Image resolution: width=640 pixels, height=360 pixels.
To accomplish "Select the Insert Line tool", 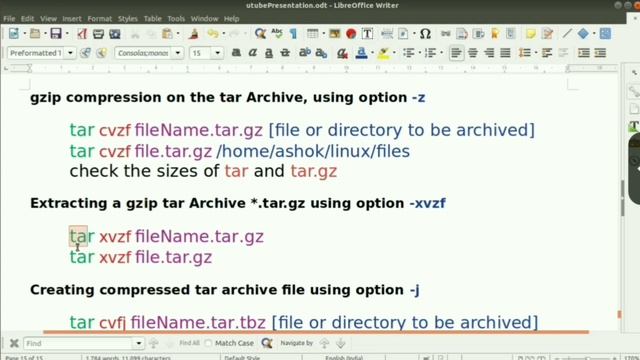I will (567, 34).
